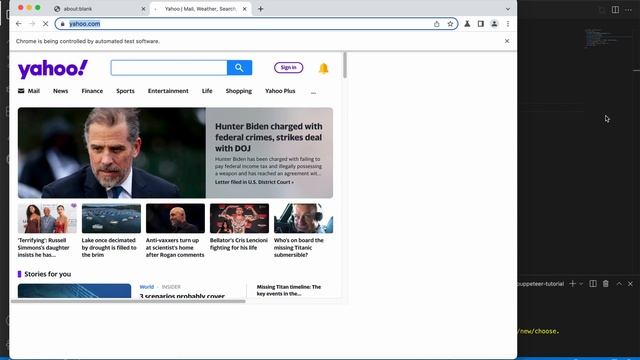Click the VS Code minimap
Screen dimensions: 640x360
[608, 38]
